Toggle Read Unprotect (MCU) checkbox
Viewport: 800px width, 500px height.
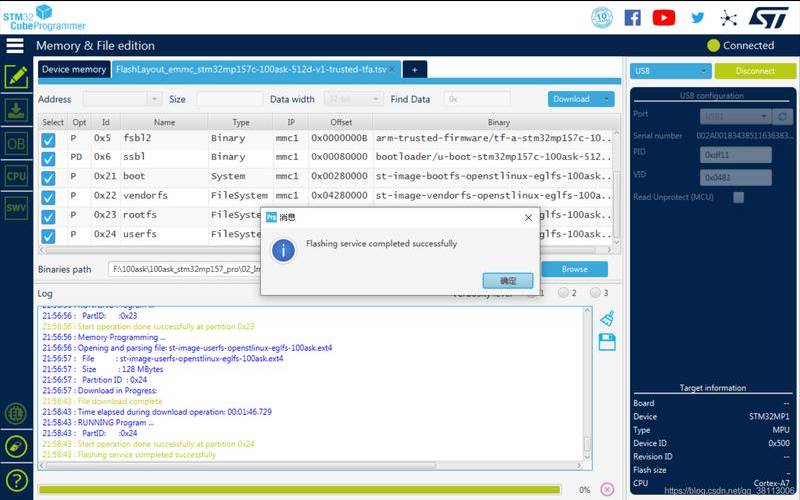738,197
